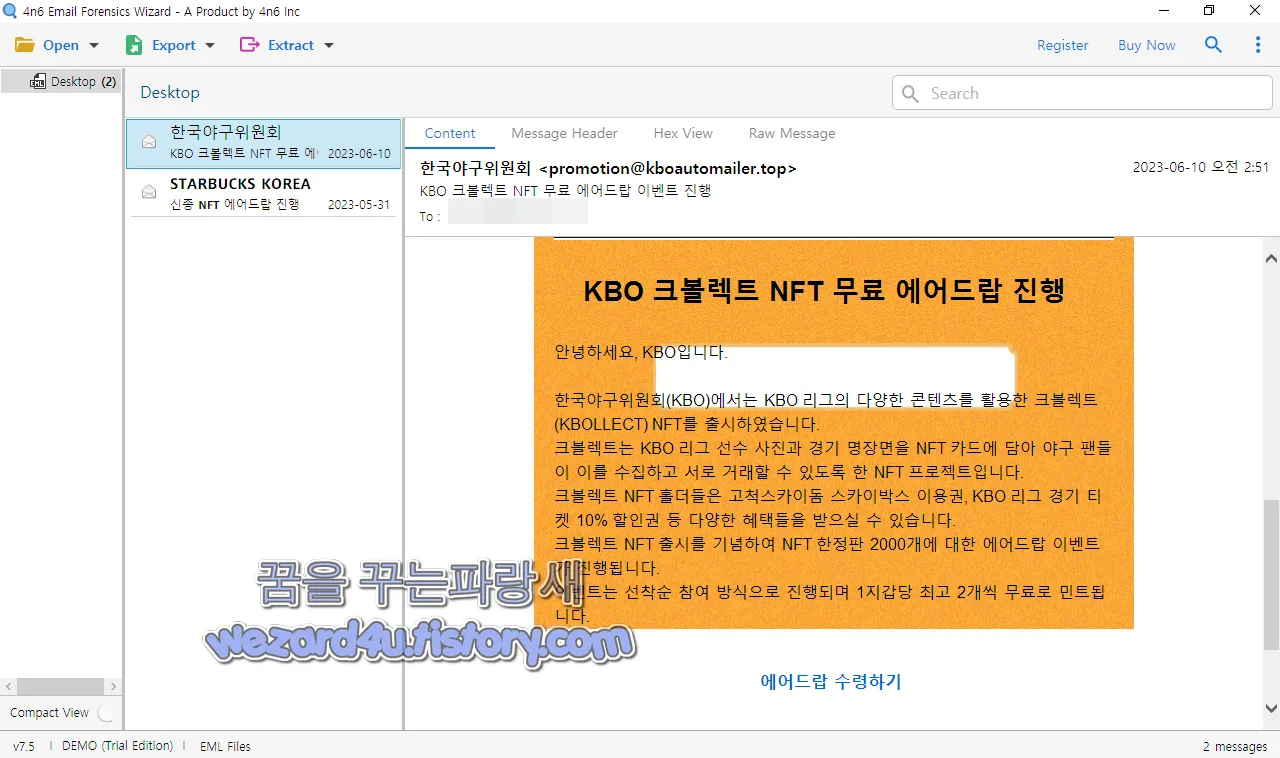Switch to the Raw Message tab

click(x=792, y=133)
